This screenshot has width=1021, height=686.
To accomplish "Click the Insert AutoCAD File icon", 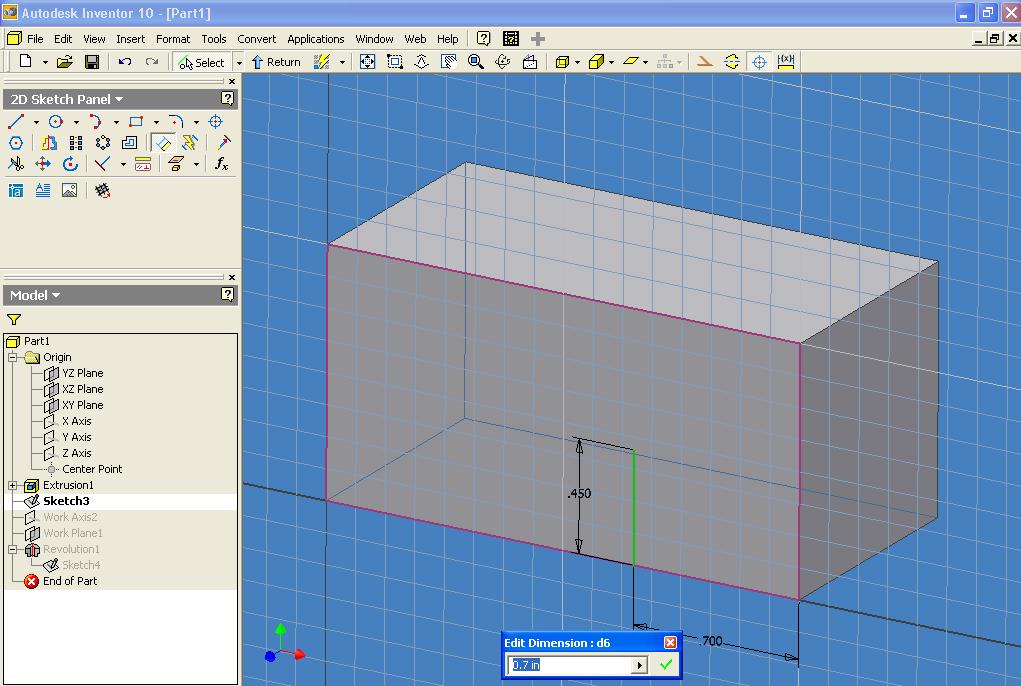I will point(16,190).
